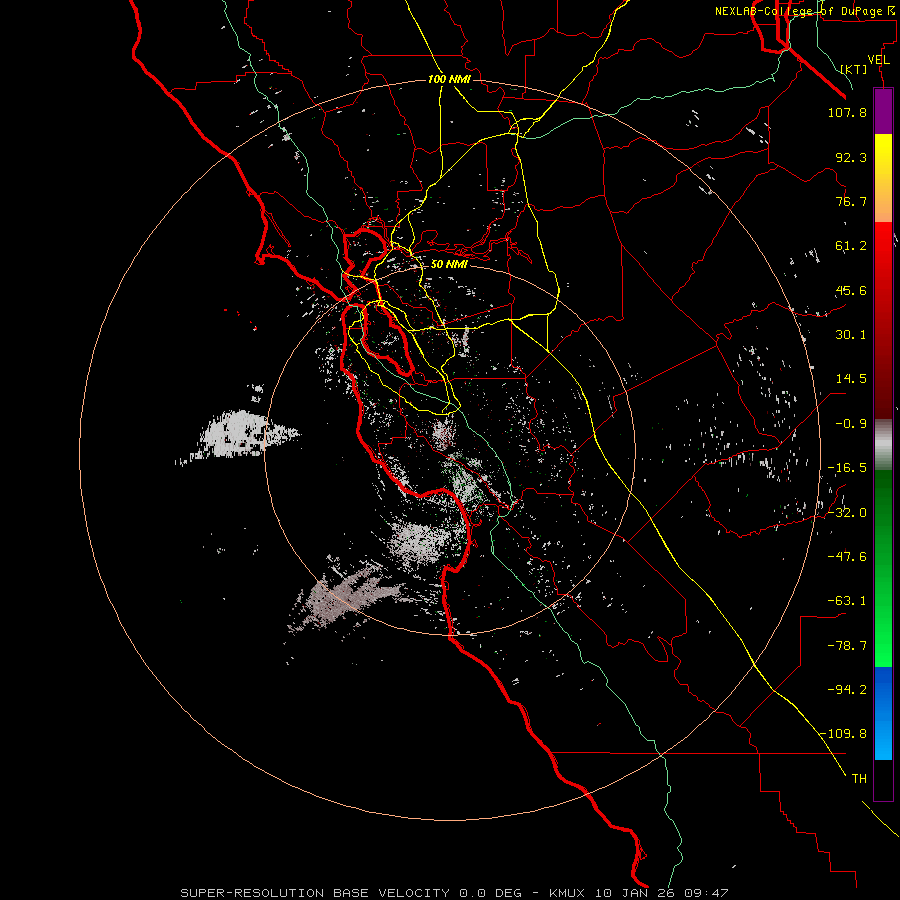
Task: Click the -94.2 velocity scale value
Action: [x=847, y=690]
